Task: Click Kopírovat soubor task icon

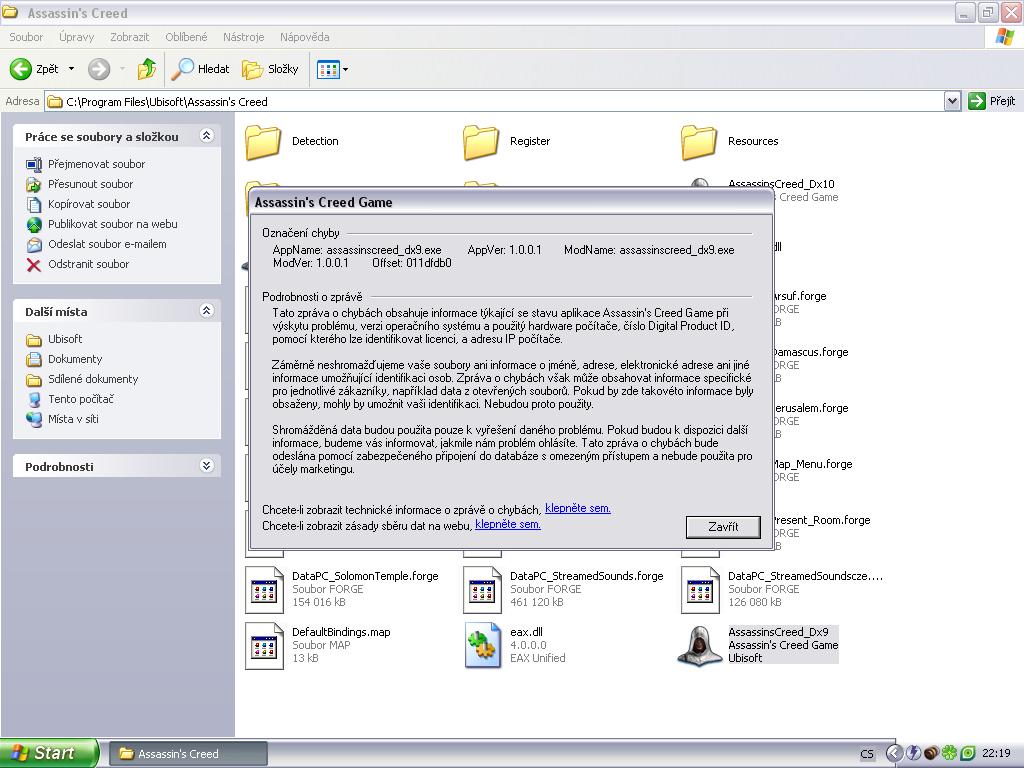Action: tap(34, 204)
